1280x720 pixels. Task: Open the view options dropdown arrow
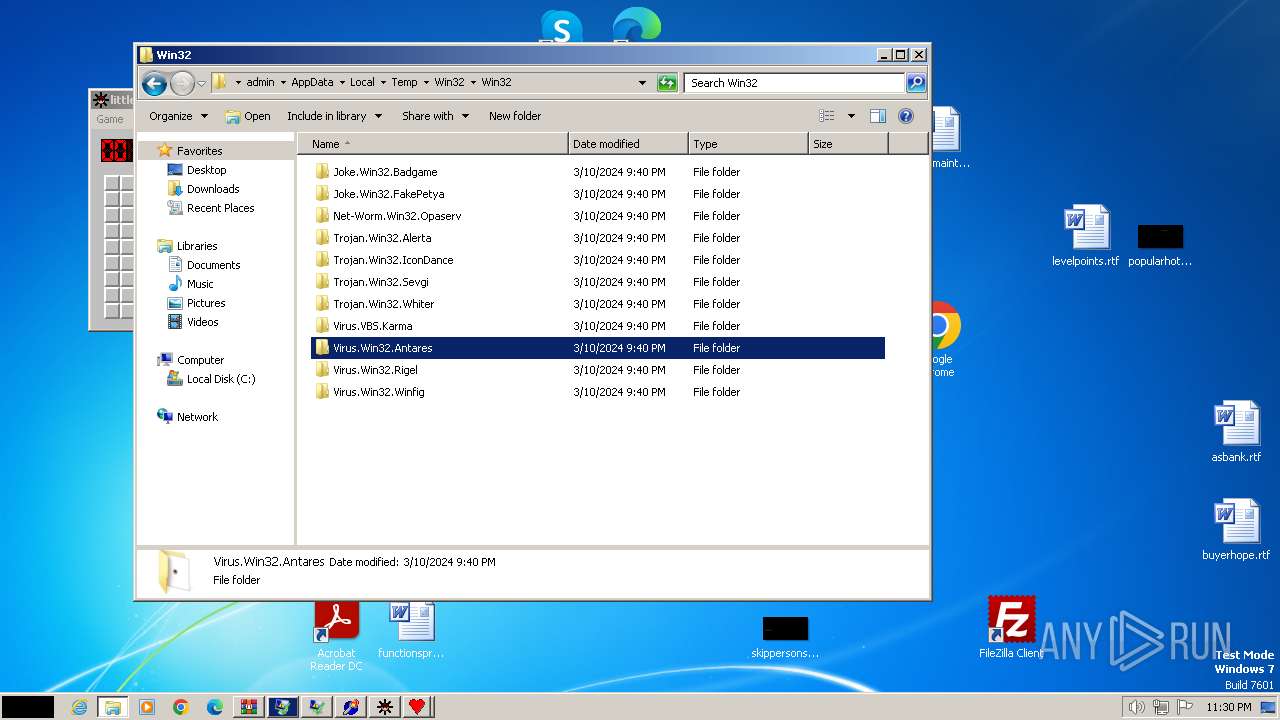click(x=851, y=116)
